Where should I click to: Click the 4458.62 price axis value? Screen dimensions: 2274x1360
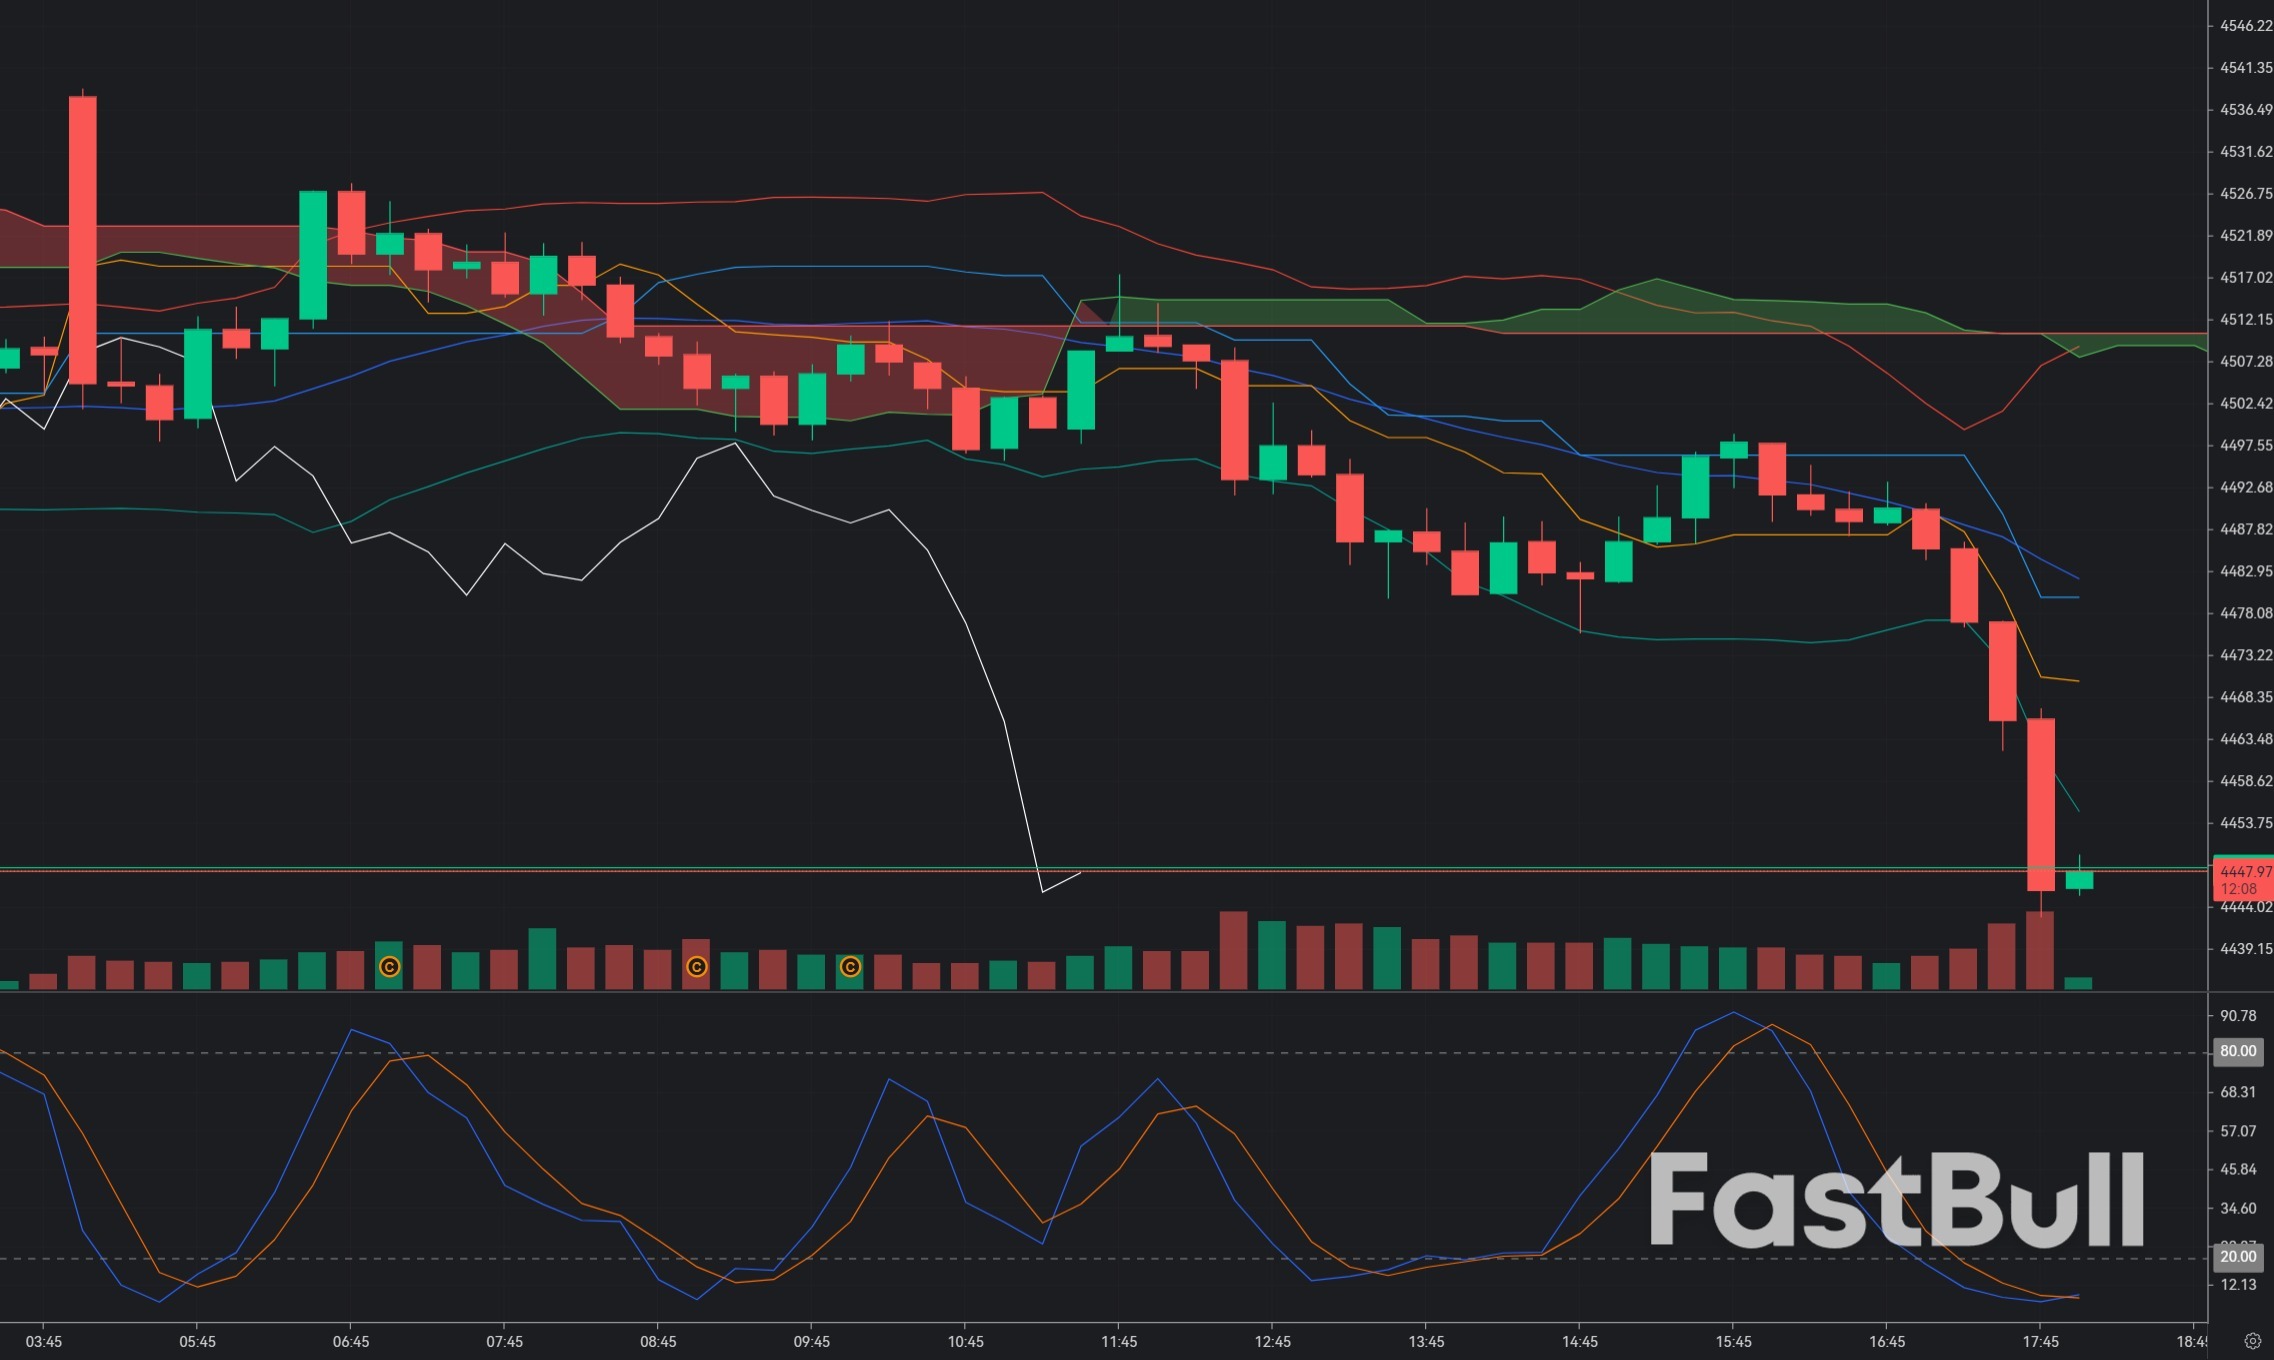click(2246, 781)
